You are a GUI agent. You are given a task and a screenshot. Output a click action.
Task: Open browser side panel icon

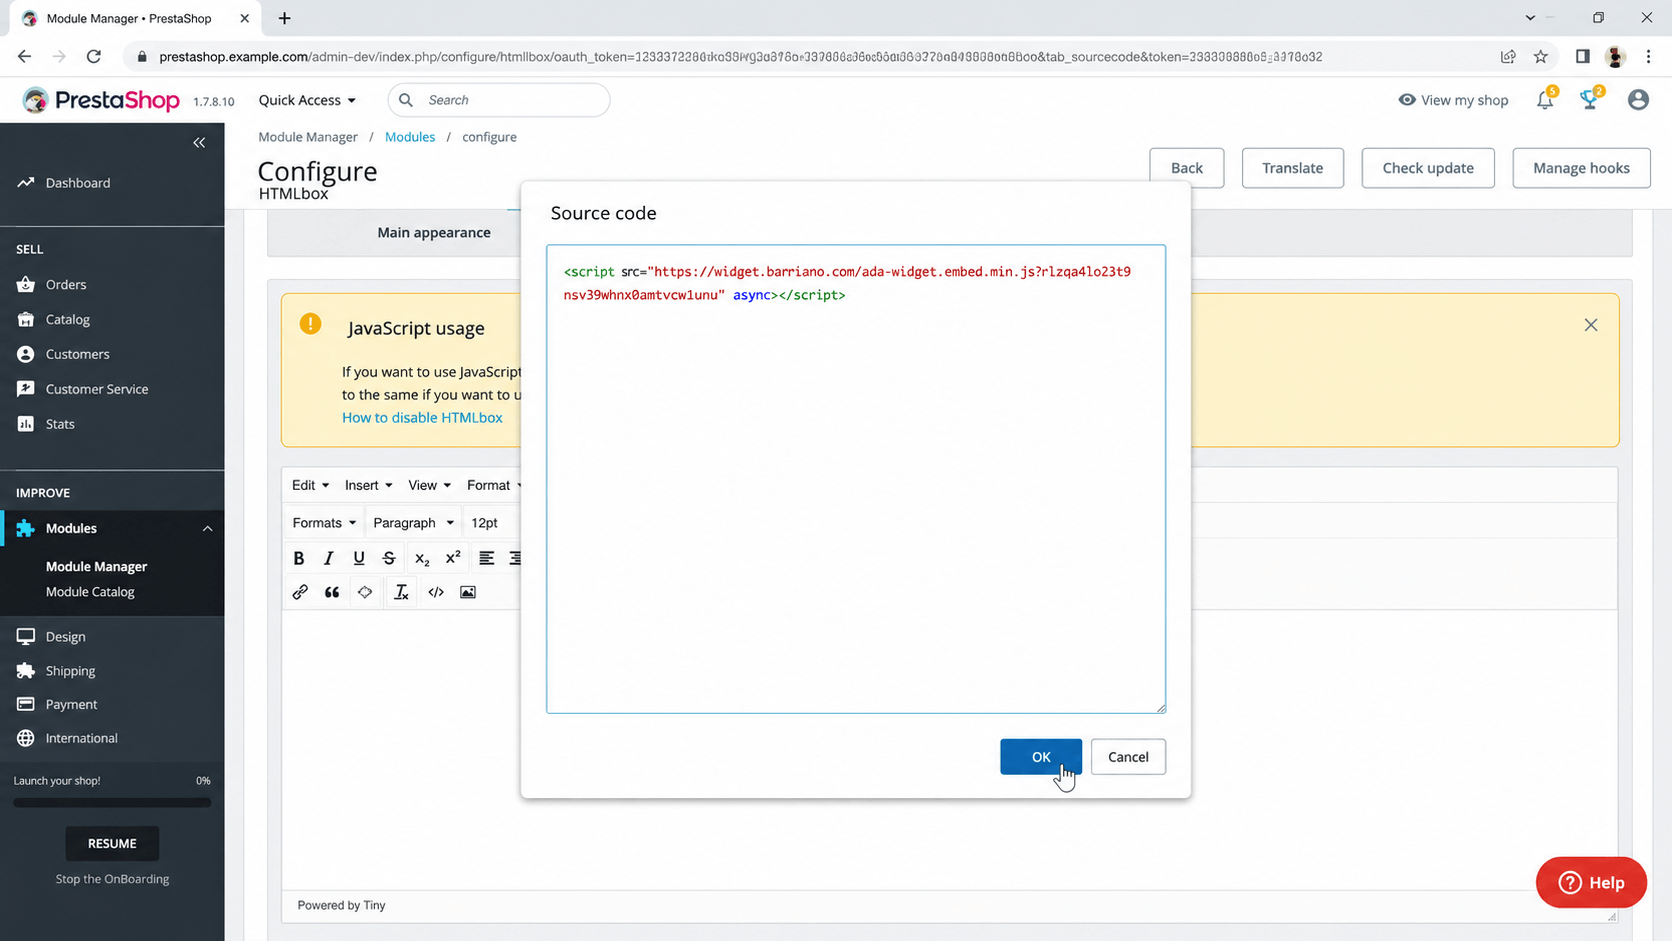[1582, 56]
